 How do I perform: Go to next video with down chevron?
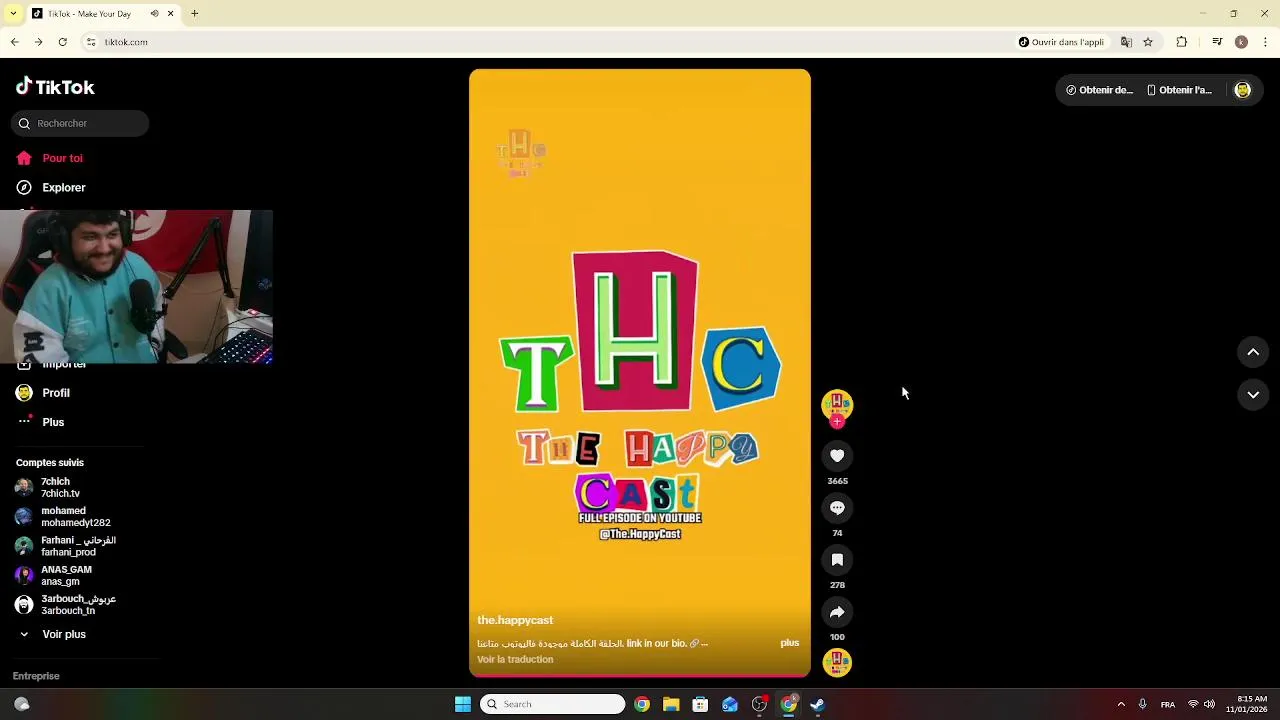1253,395
